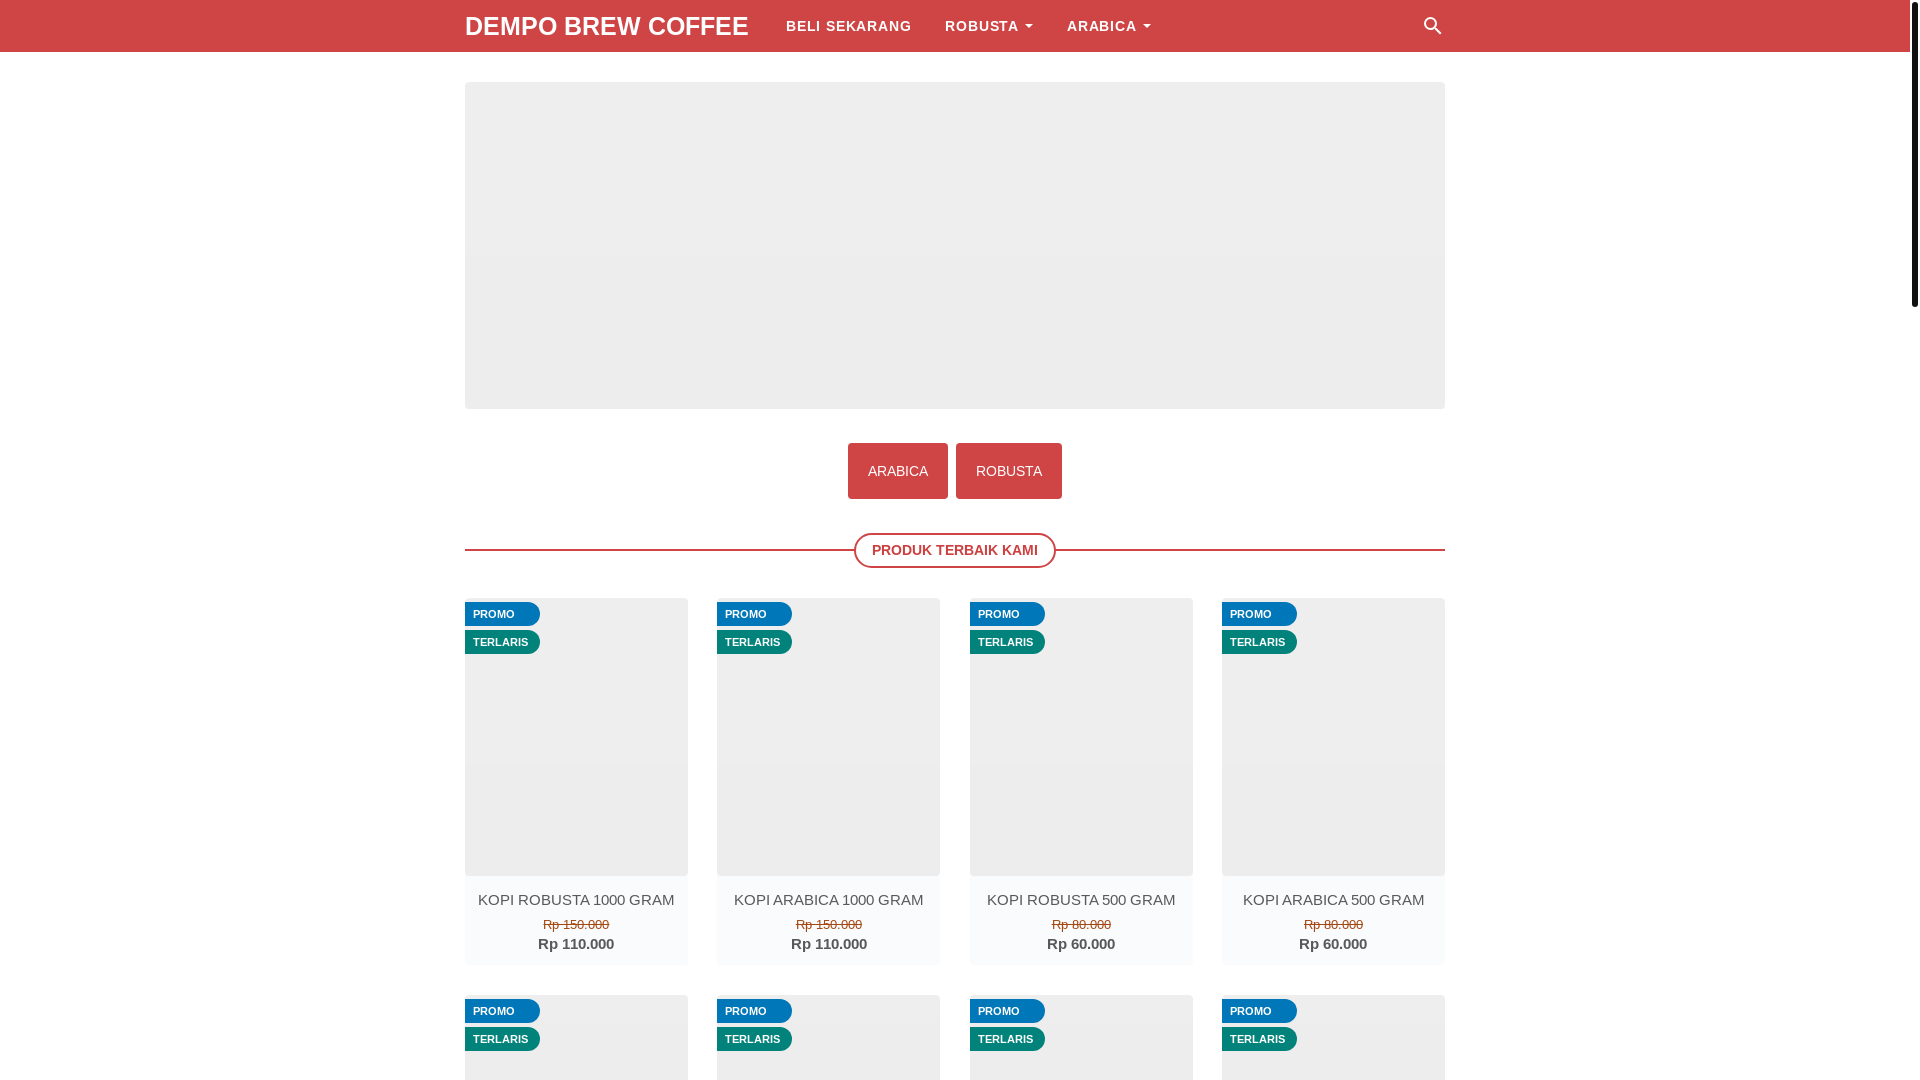Open the Kopi Arabica 1000 Gram title link
Image resolution: width=1920 pixels, height=1080 pixels.
[828, 900]
